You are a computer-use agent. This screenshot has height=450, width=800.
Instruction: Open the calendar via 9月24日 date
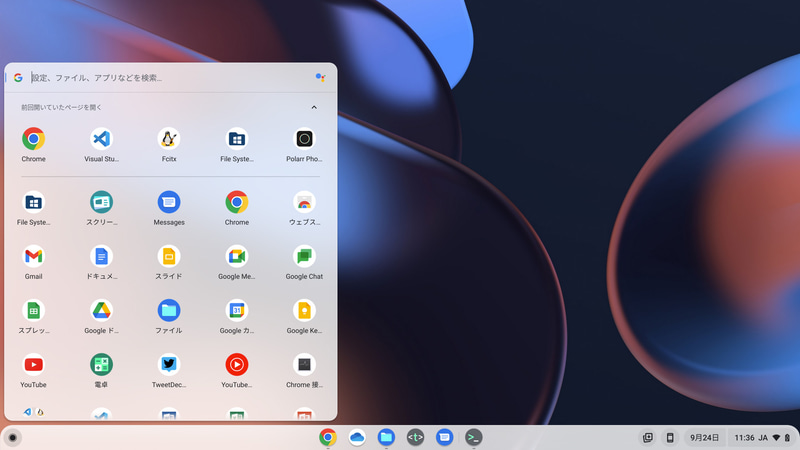(x=704, y=438)
